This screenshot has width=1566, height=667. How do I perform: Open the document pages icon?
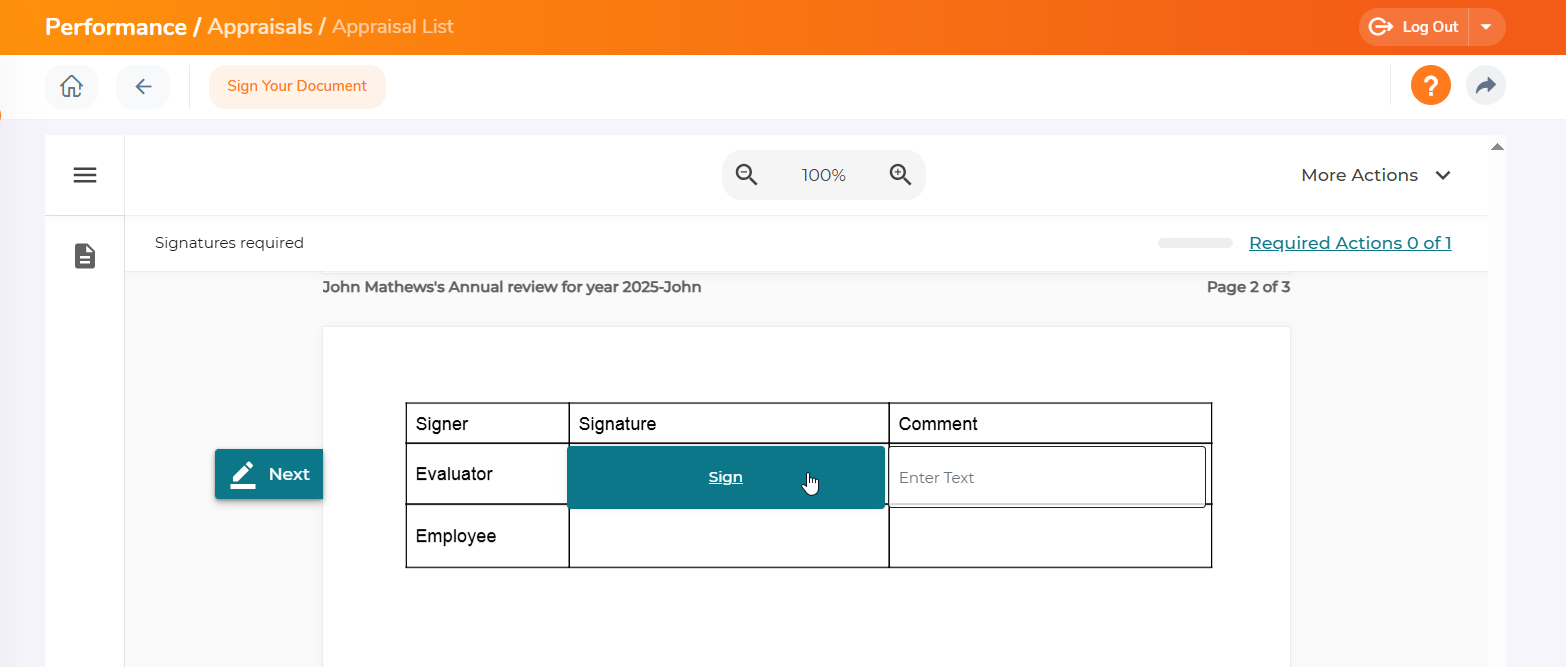85,256
